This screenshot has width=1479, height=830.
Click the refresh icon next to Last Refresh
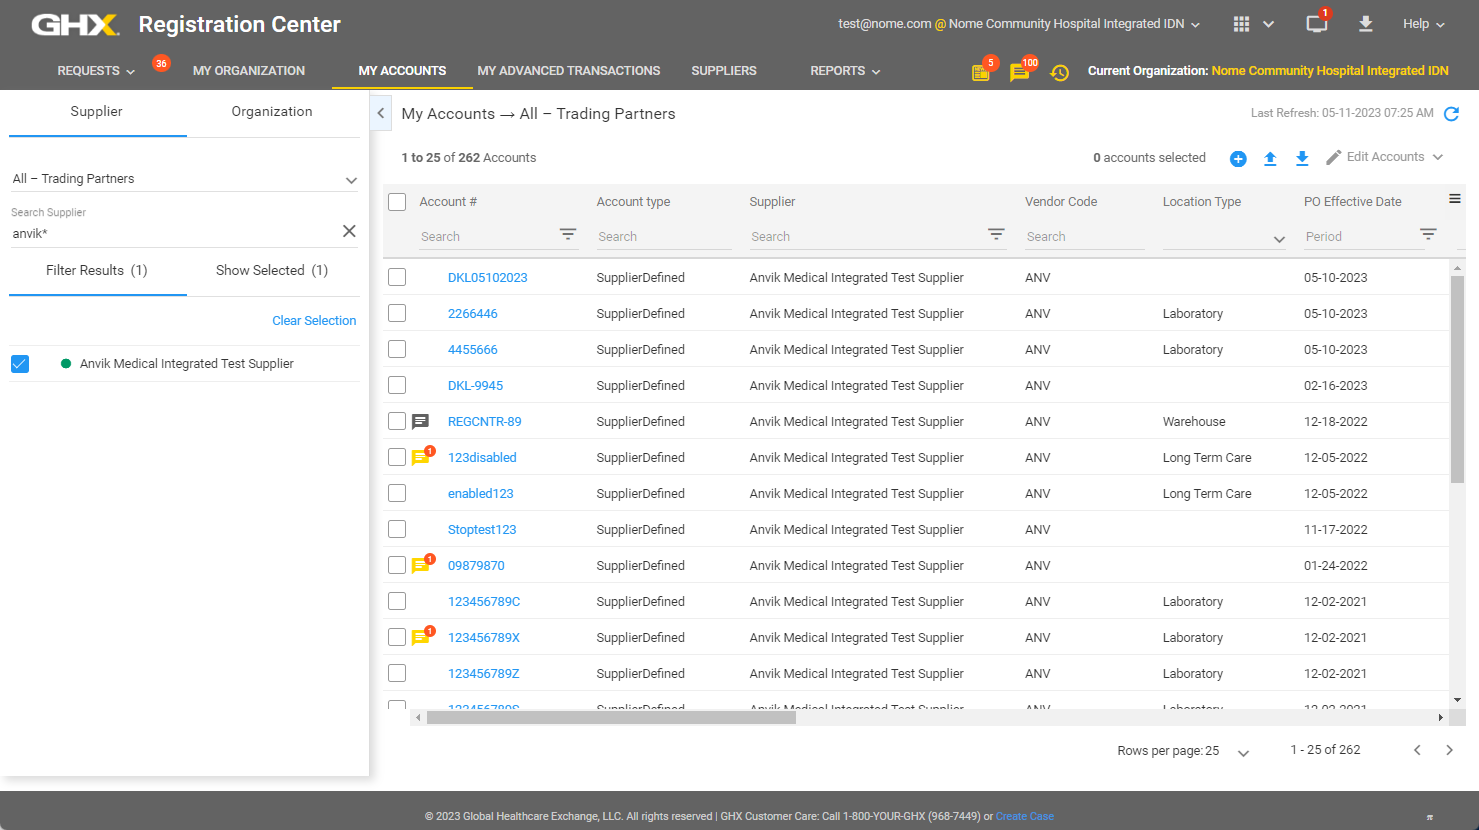[x=1451, y=114]
